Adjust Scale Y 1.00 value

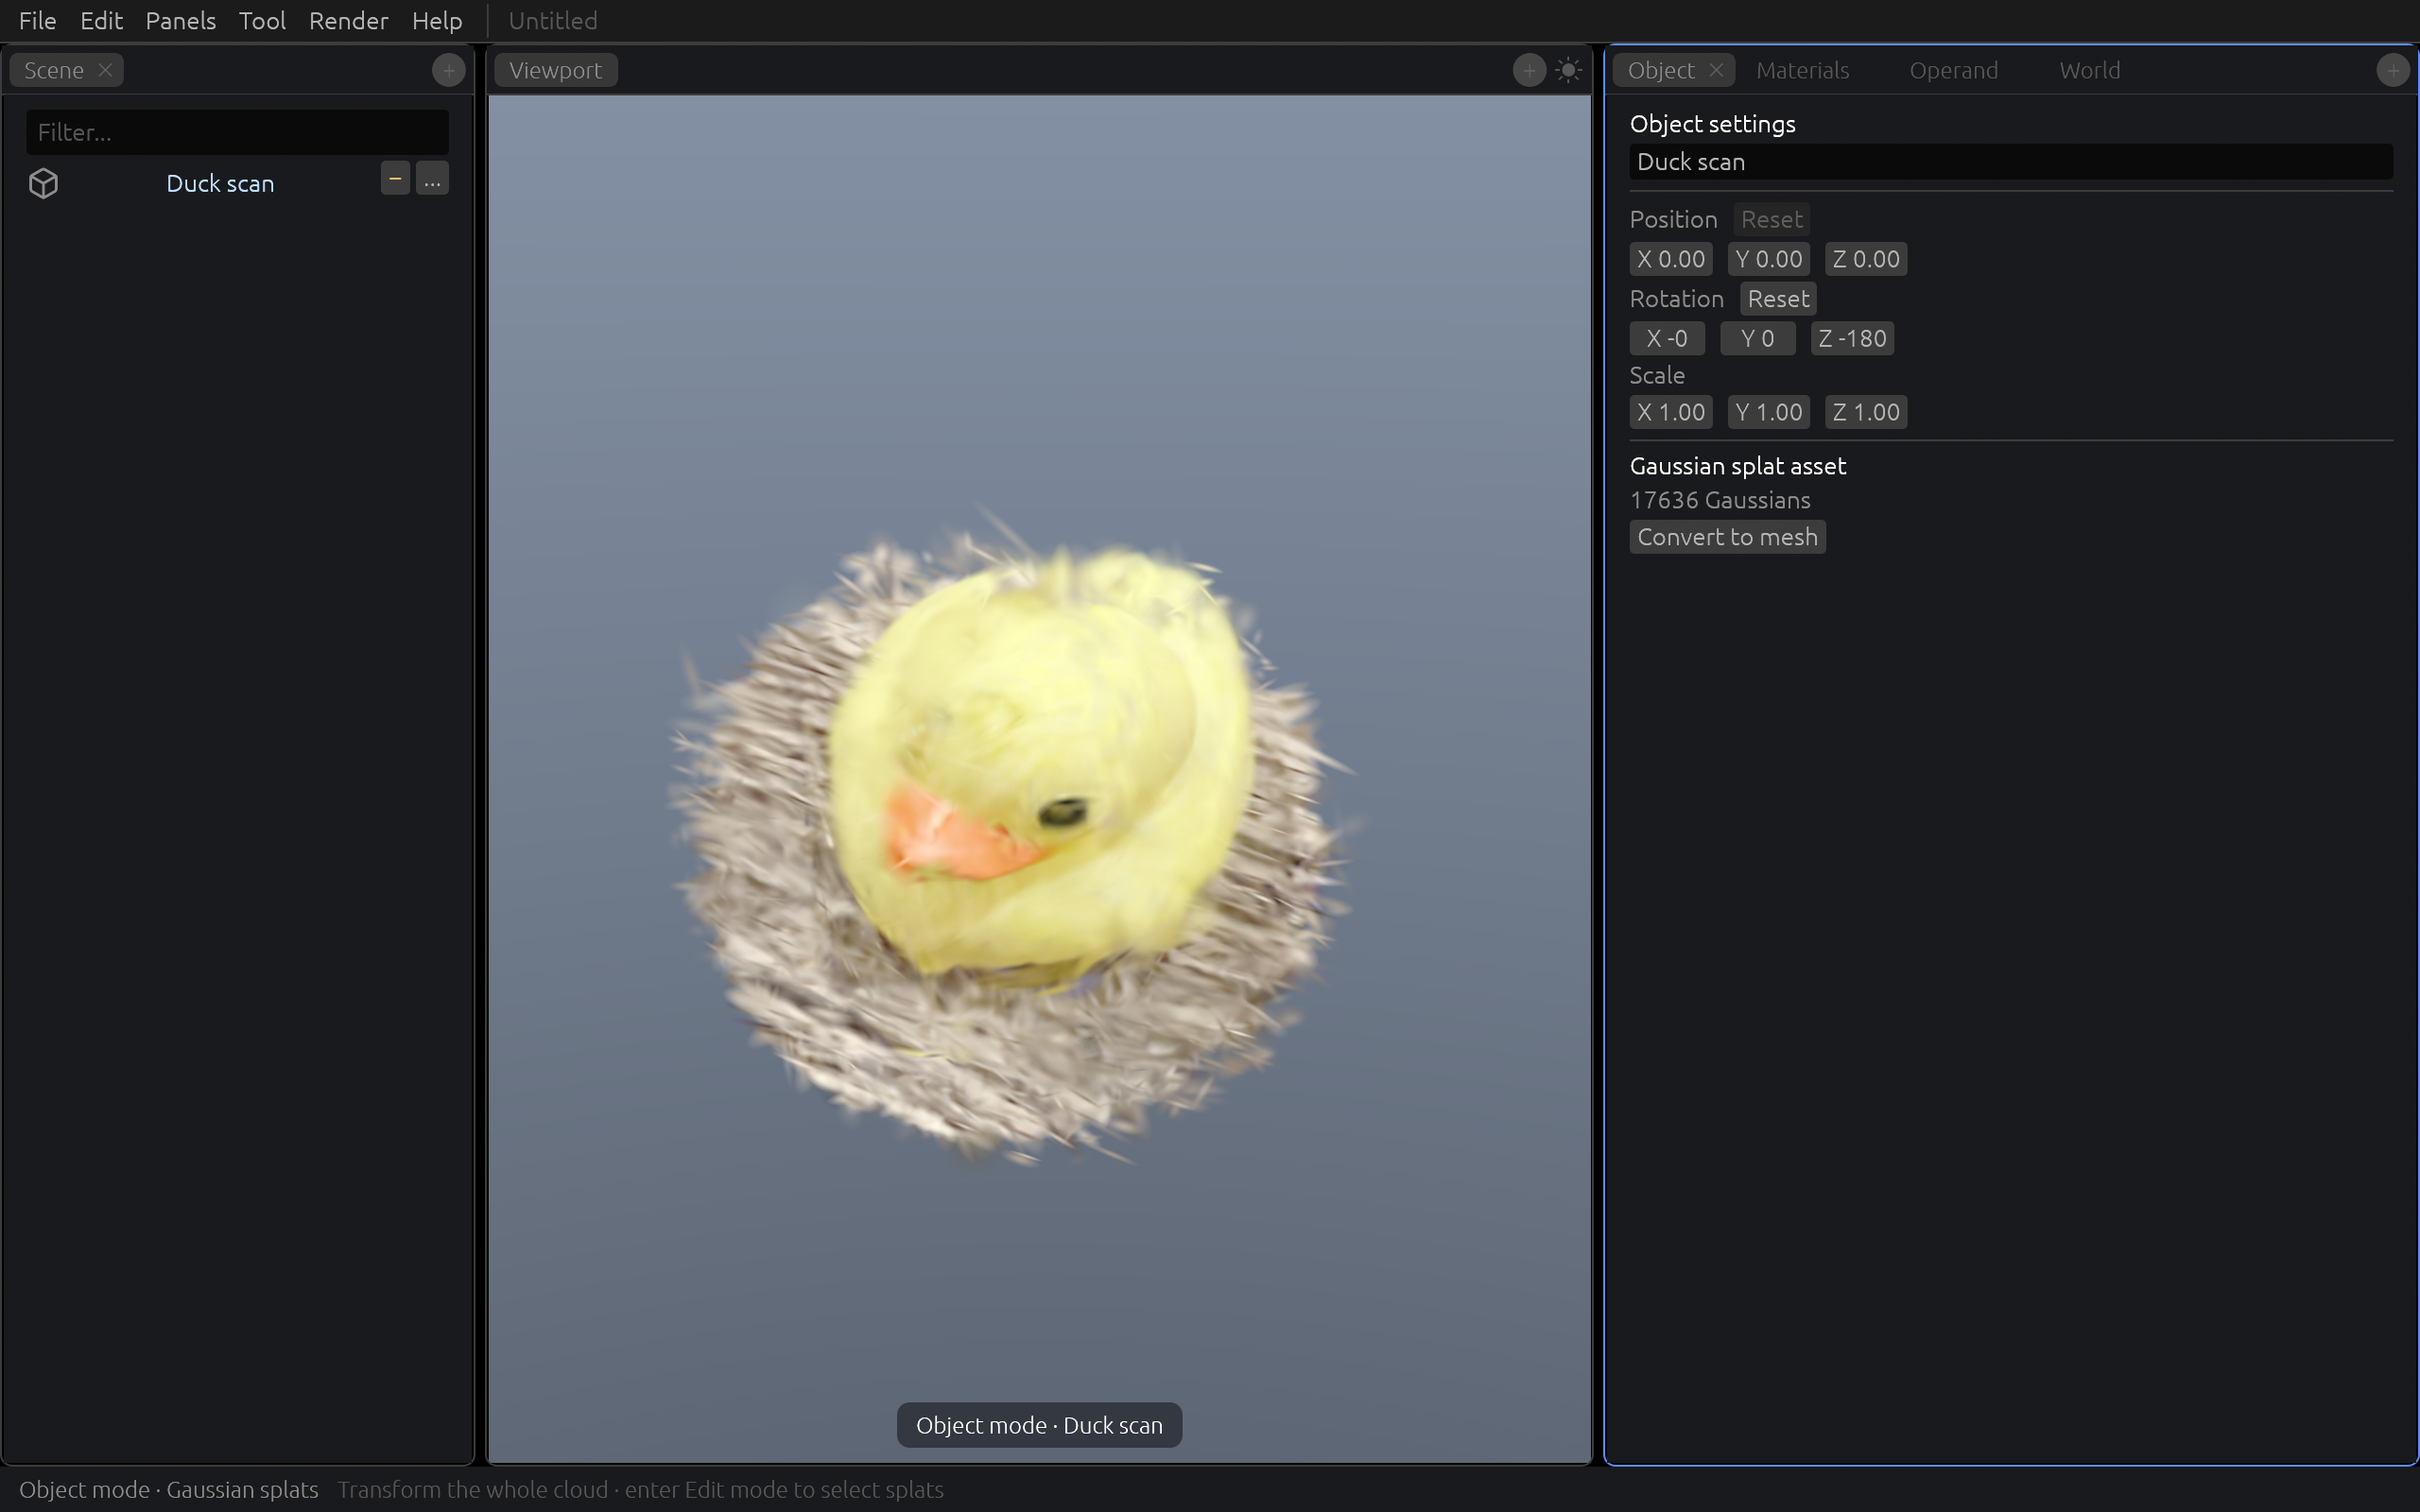(x=1769, y=412)
